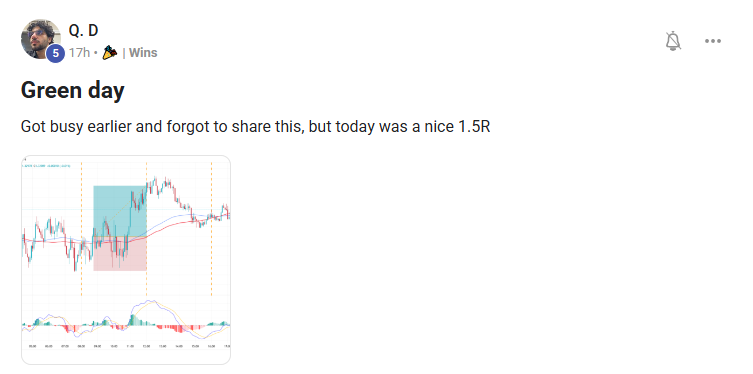Toggle the muted notification bell

(673, 41)
